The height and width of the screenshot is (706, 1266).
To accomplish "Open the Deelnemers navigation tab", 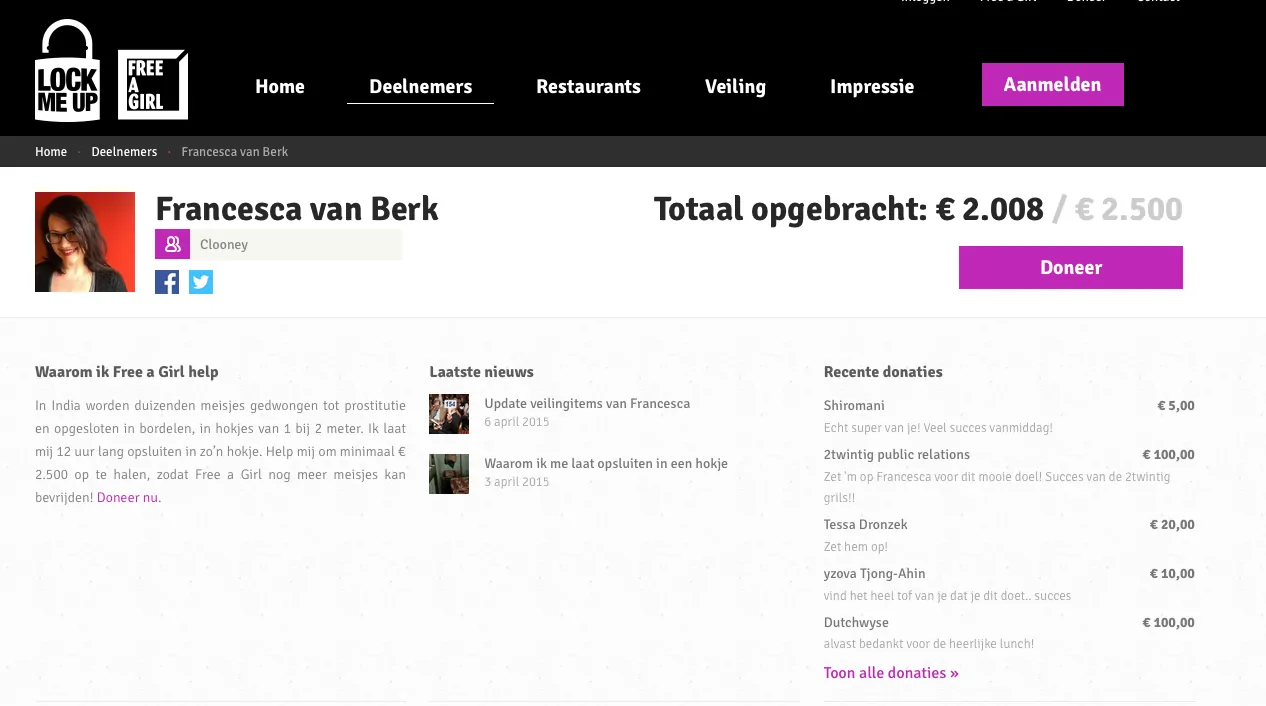I will point(420,87).
